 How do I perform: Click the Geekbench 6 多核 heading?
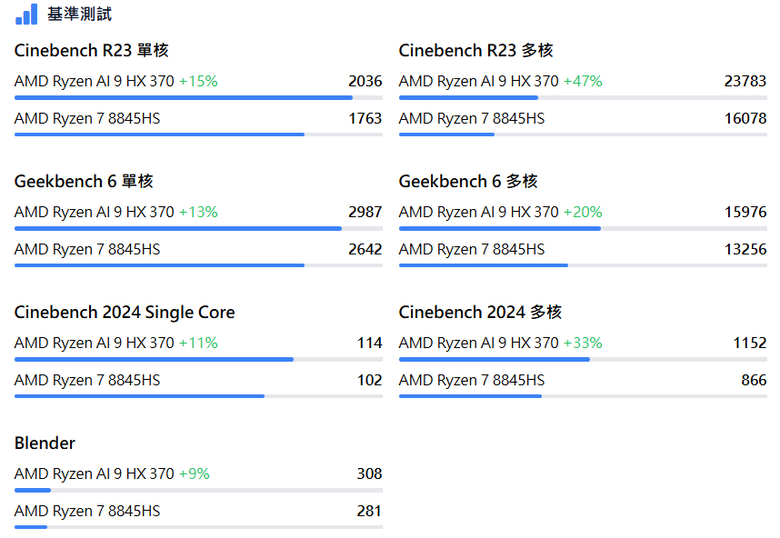(x=468, y=181)
